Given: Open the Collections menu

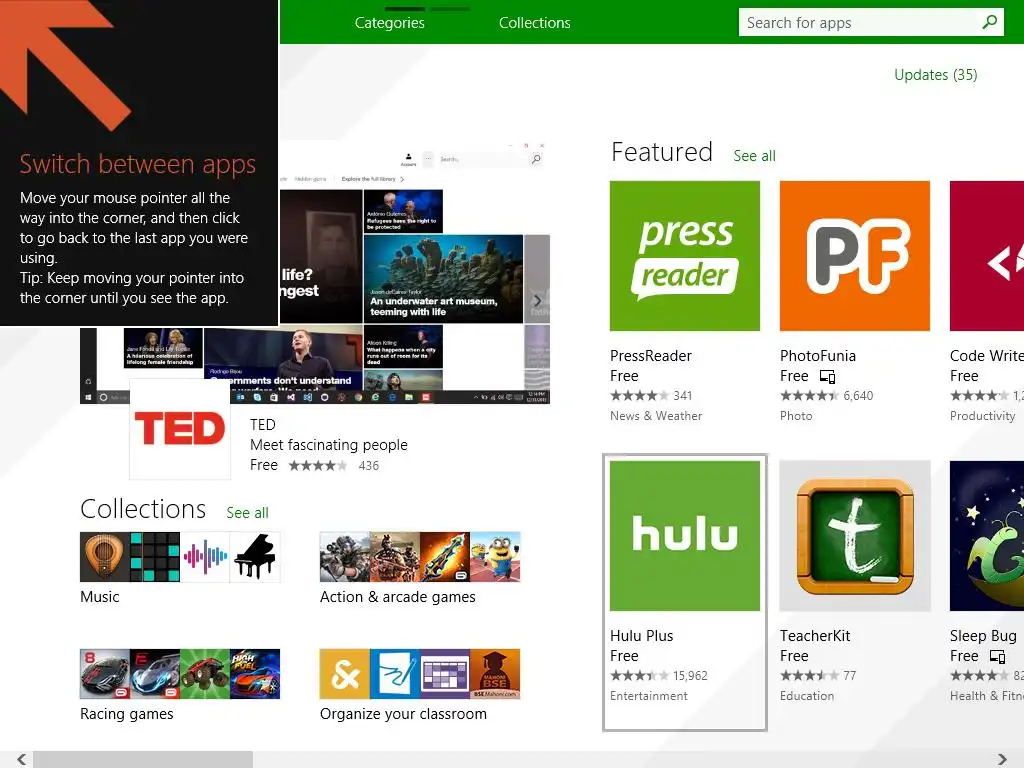Looking at the screenshot, I should (534, 23).
